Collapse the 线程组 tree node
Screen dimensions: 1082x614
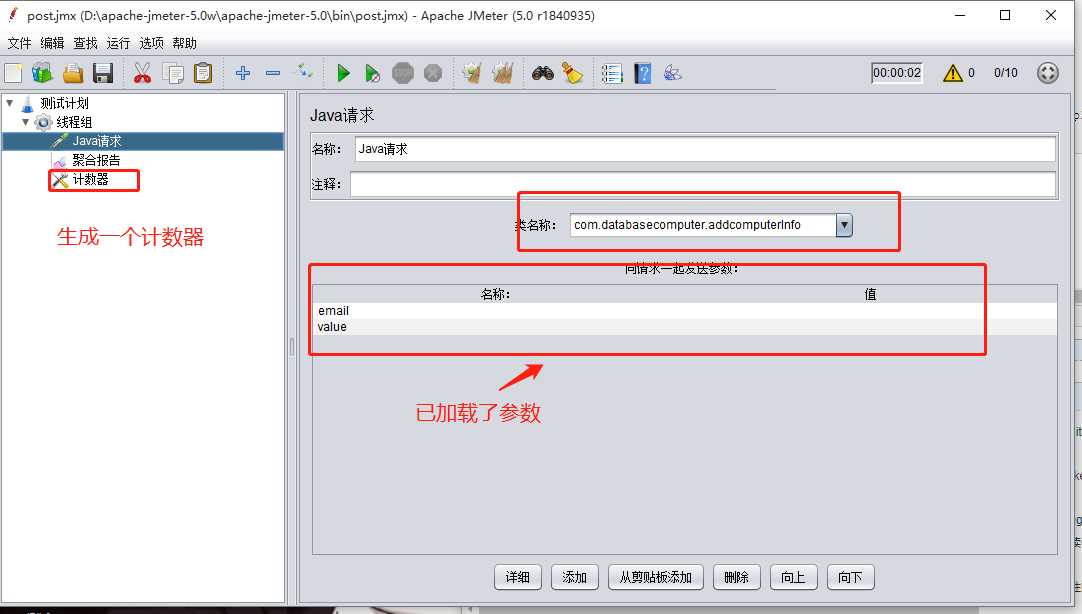[x=26, y=122]
